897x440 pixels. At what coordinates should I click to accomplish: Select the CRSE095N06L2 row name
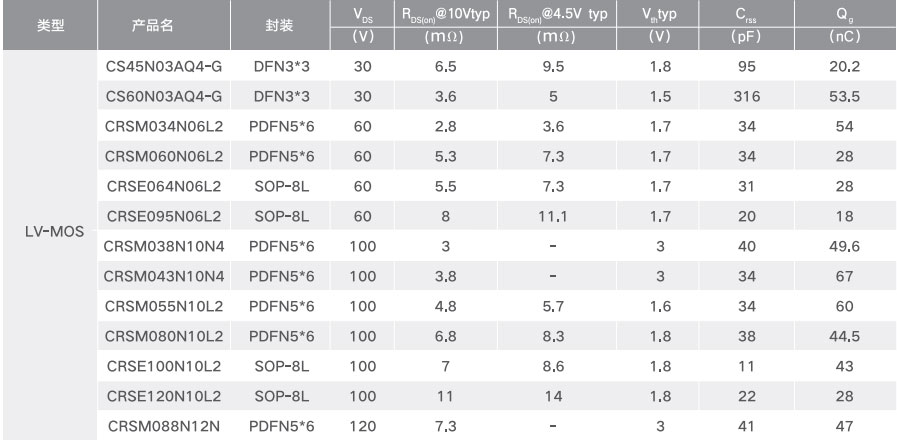tap(164, 216)
